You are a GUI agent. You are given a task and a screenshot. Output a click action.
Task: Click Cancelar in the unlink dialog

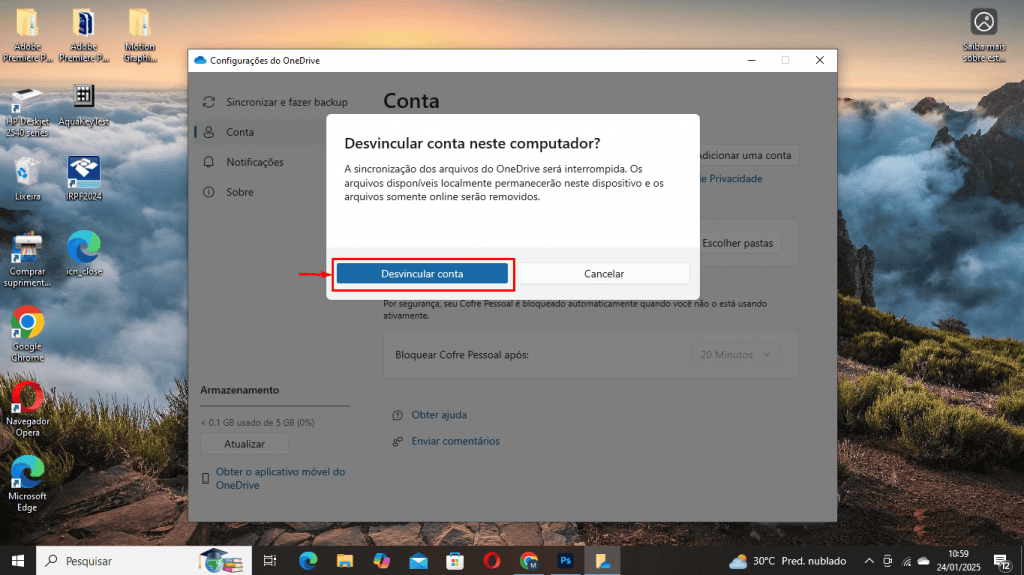tap(603, 274)
